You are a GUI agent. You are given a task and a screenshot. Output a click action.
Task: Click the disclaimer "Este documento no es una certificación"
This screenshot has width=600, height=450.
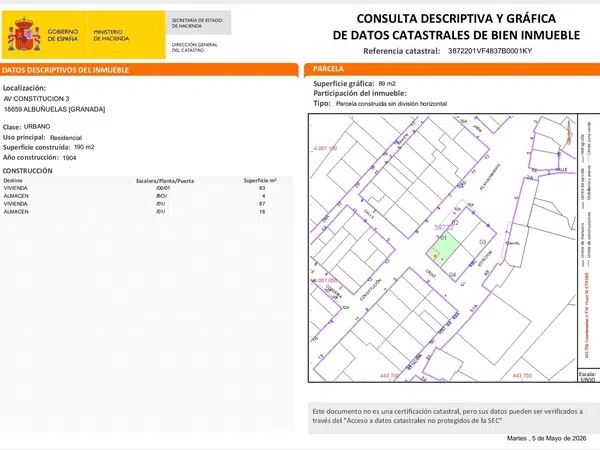pos(447,416)
